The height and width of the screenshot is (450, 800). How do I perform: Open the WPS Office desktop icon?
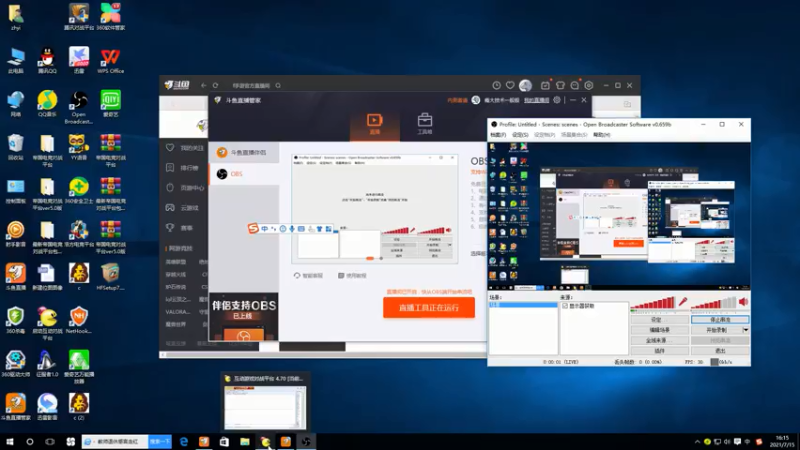pos(110,61)
